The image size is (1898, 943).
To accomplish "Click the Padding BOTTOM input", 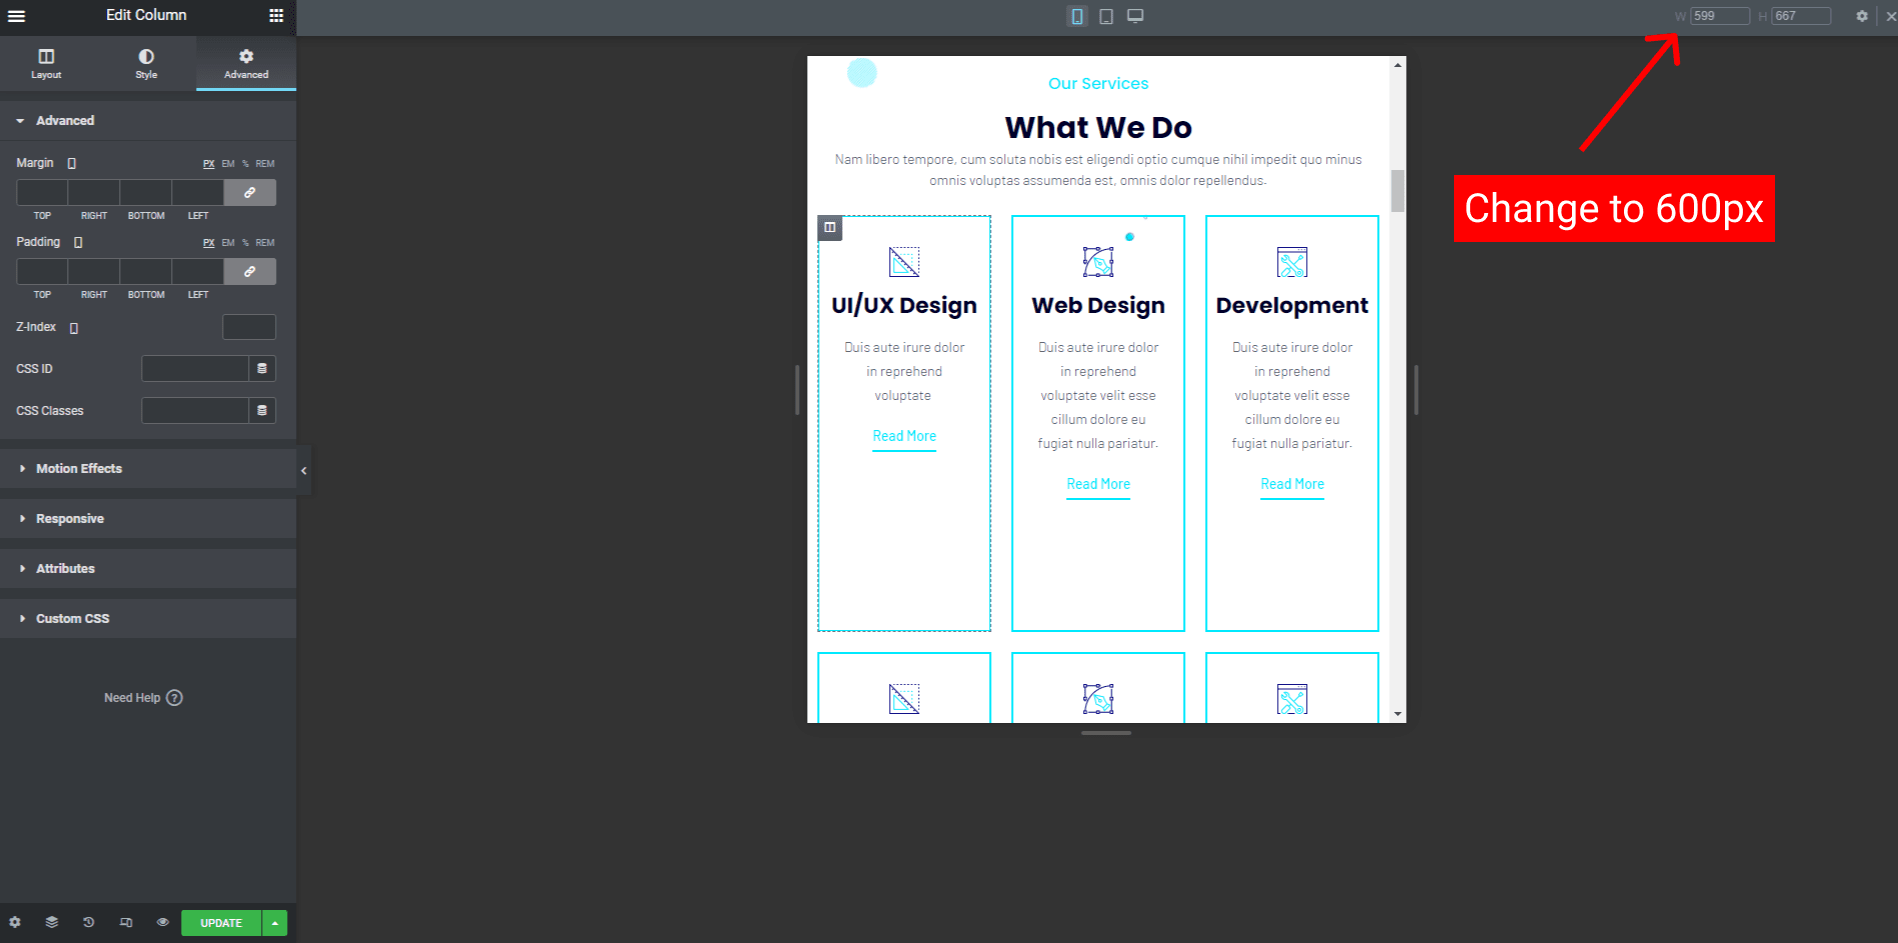I will click(146, 271).
